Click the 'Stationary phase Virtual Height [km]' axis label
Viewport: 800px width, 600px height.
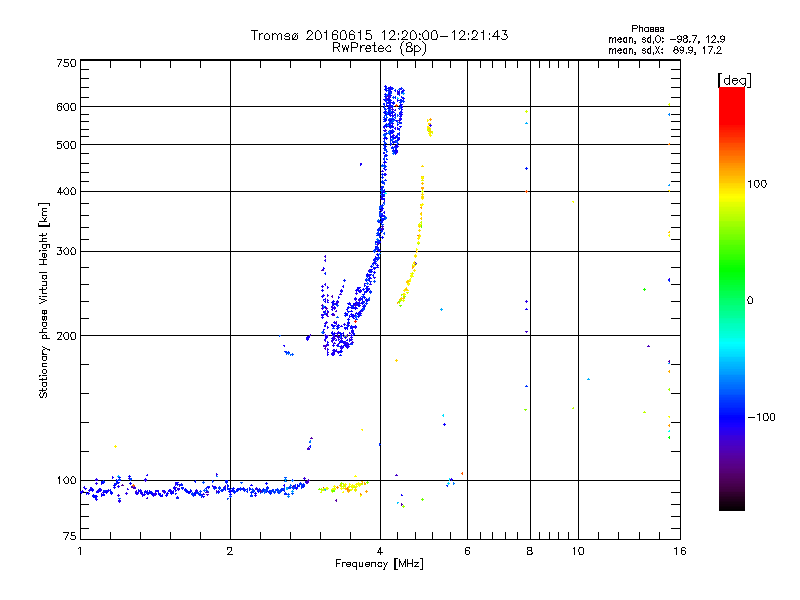(44, 301)
